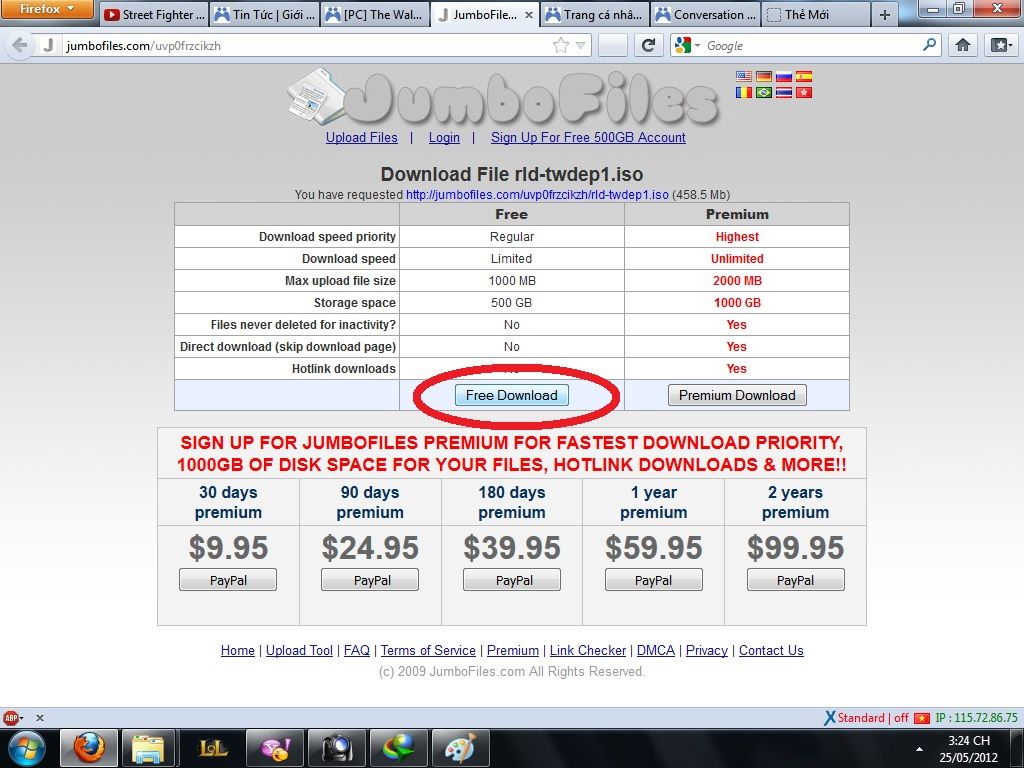This screenshot has width=1024, height=768.
Task: Close the add-on bar
Action: click(x=40, y=718)
